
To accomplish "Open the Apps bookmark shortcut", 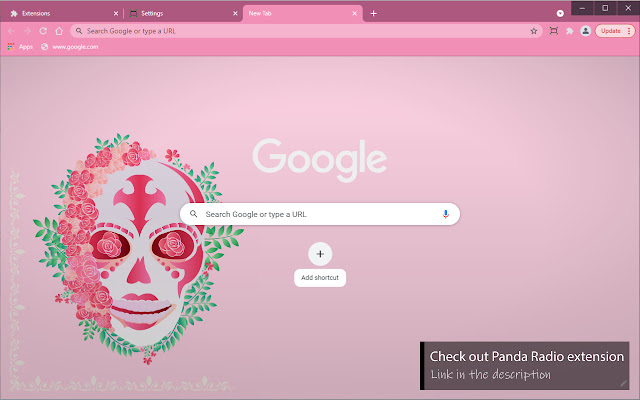I will pos(20,47).
